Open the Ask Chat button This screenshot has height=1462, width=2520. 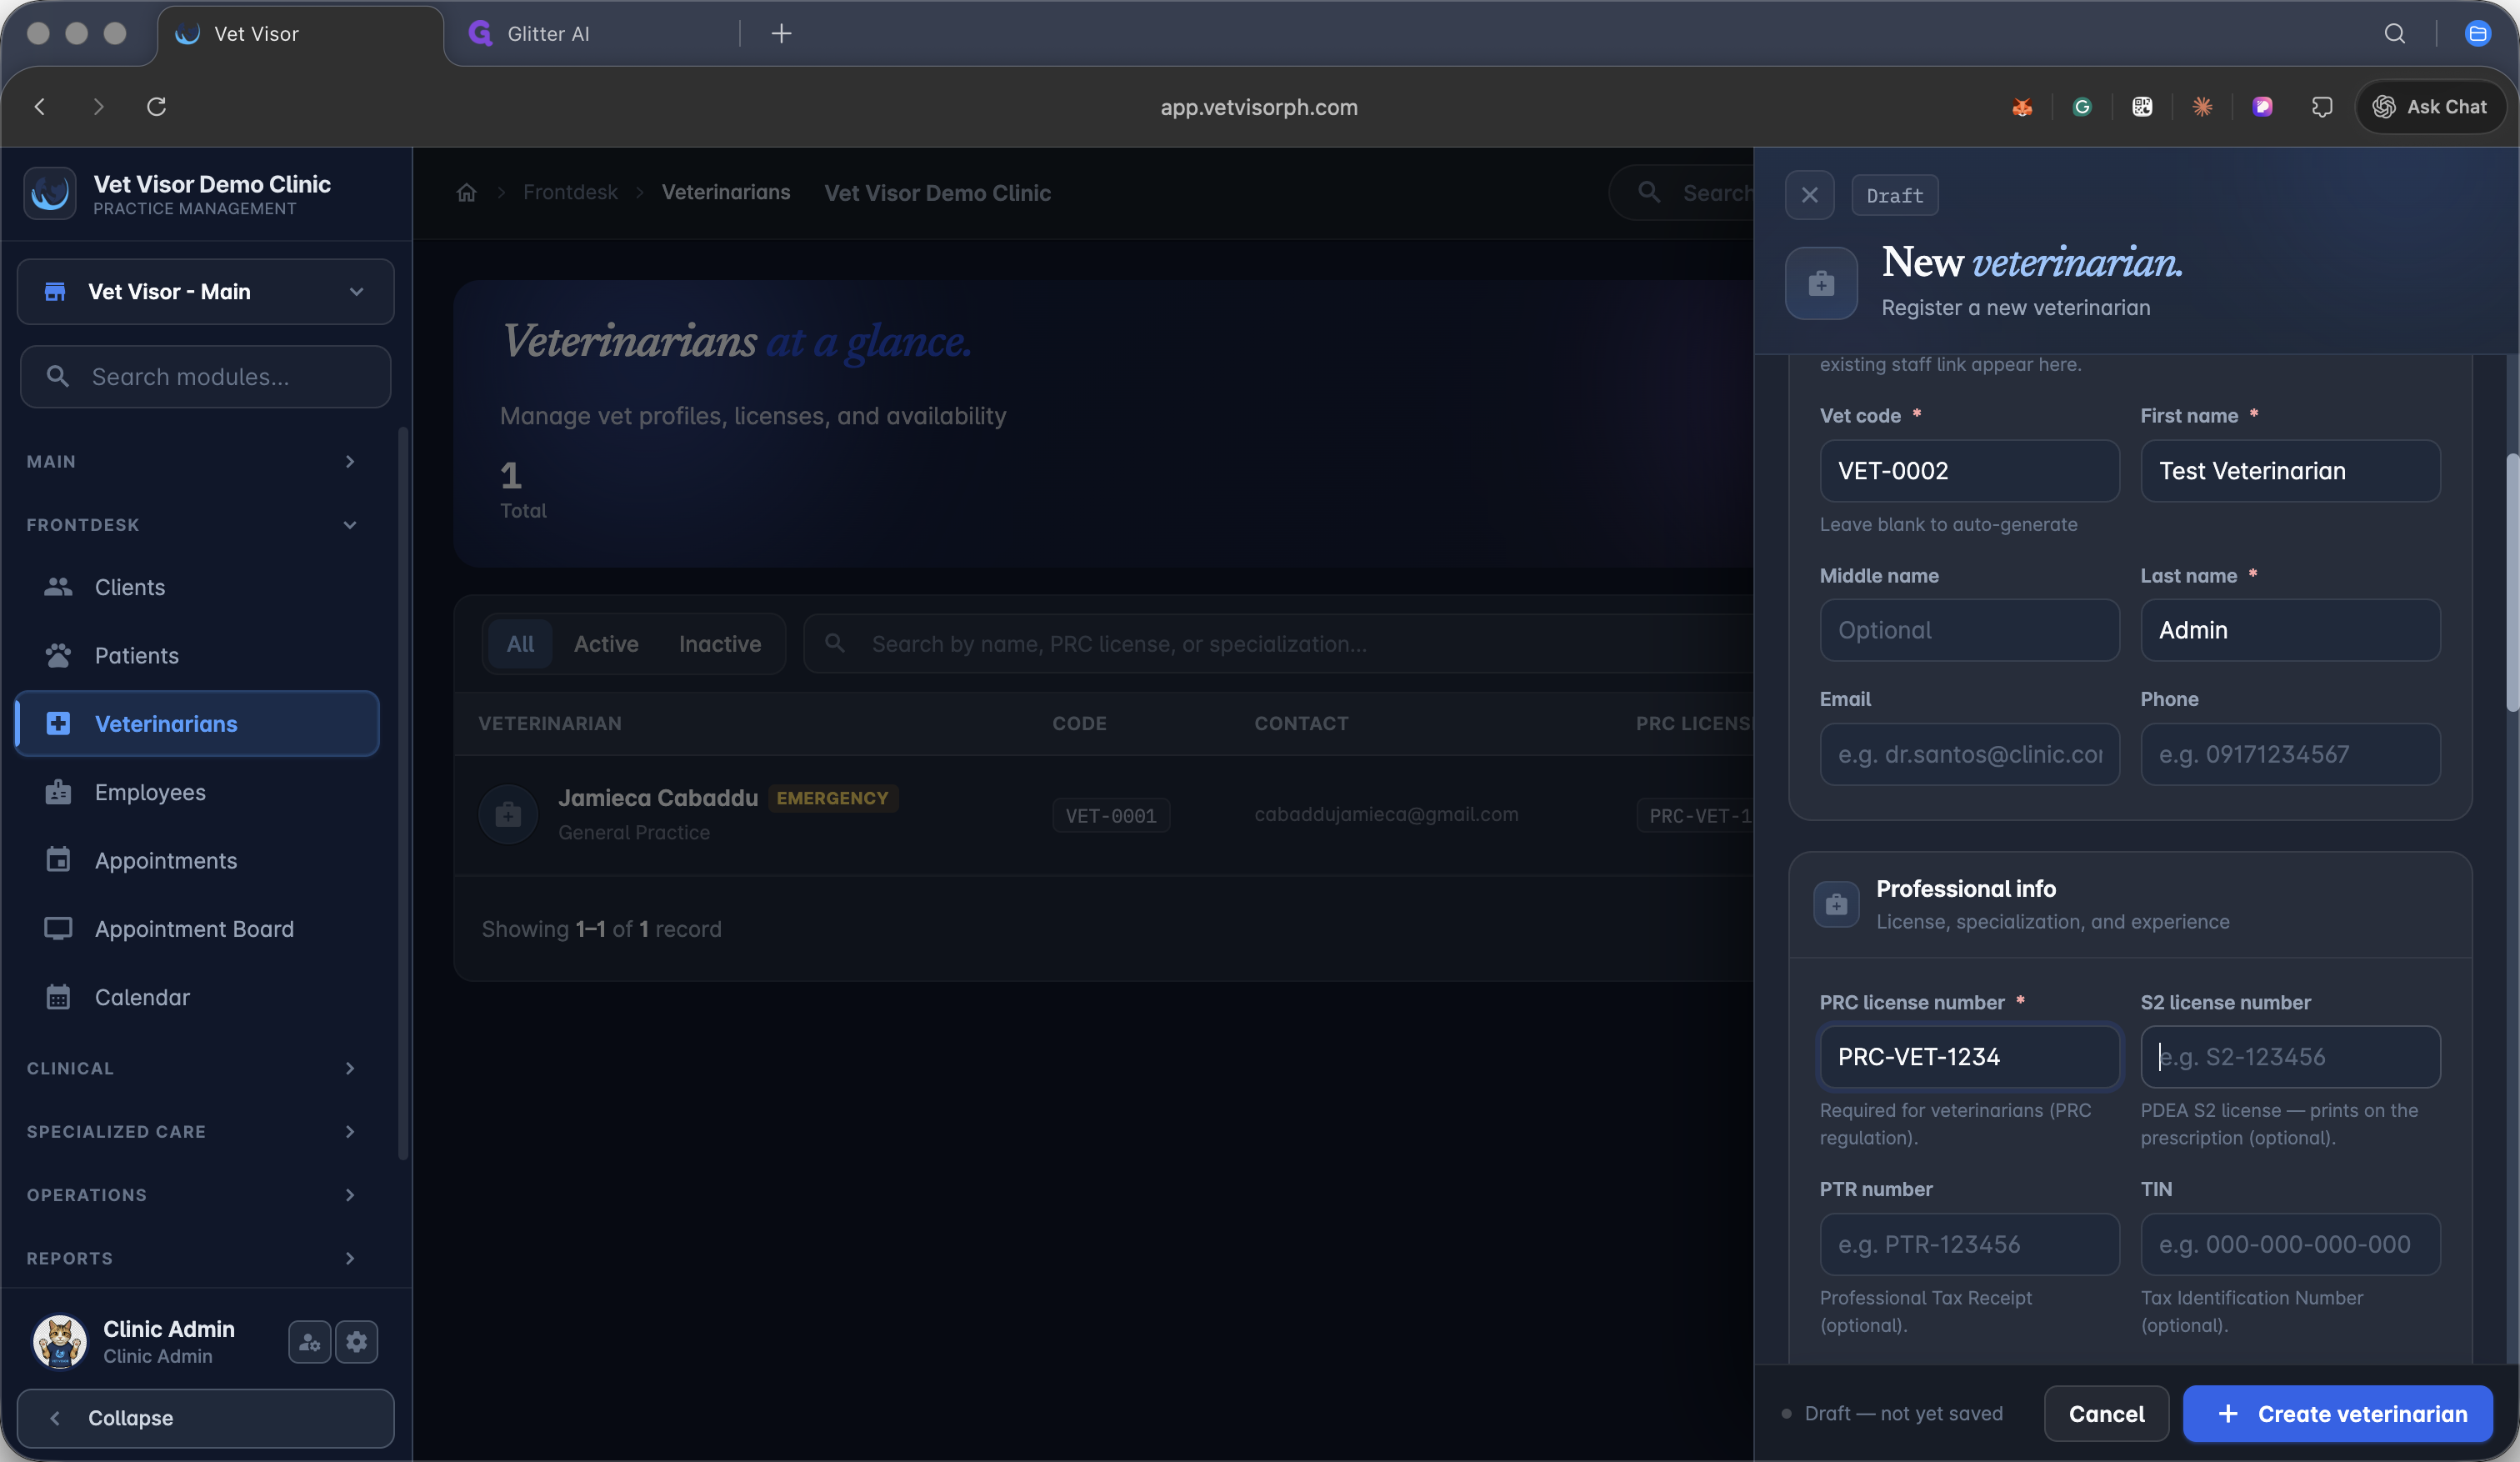tap(2429, 106)
